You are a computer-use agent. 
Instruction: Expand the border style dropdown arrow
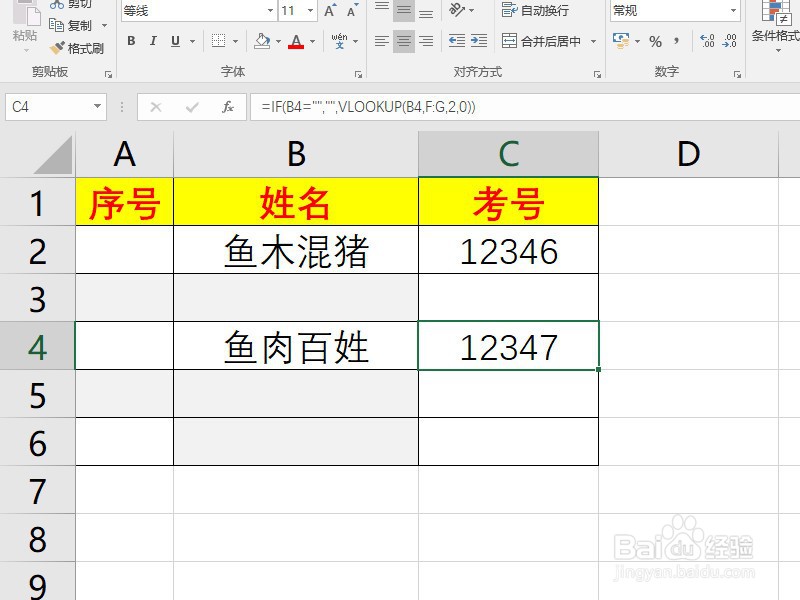coord(235,41)
